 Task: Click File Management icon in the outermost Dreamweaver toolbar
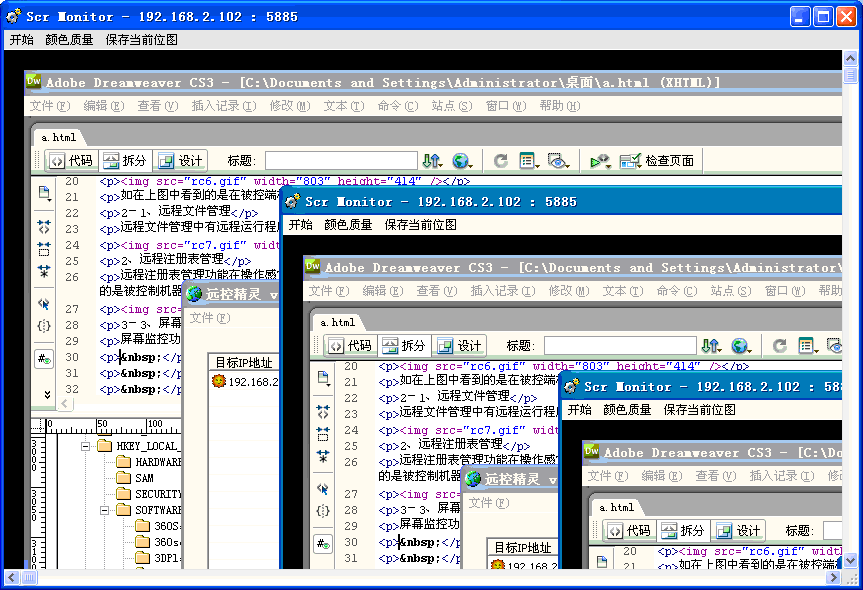(431, 160)
